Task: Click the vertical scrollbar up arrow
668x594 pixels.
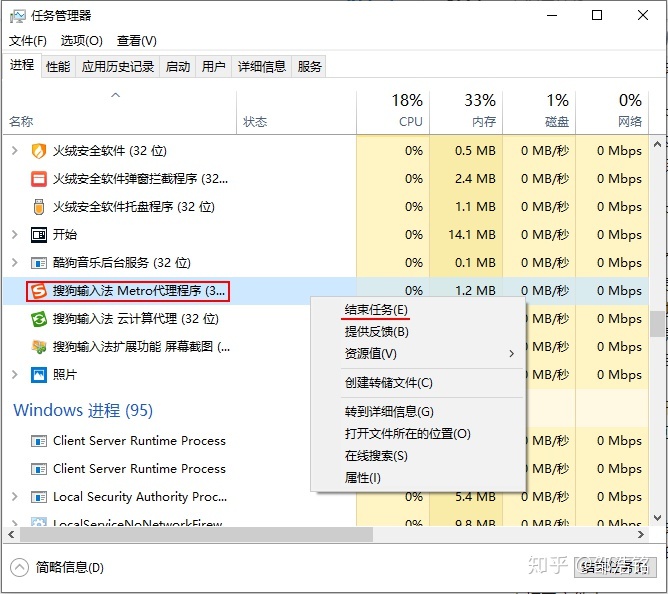Action: click(657, 144)
